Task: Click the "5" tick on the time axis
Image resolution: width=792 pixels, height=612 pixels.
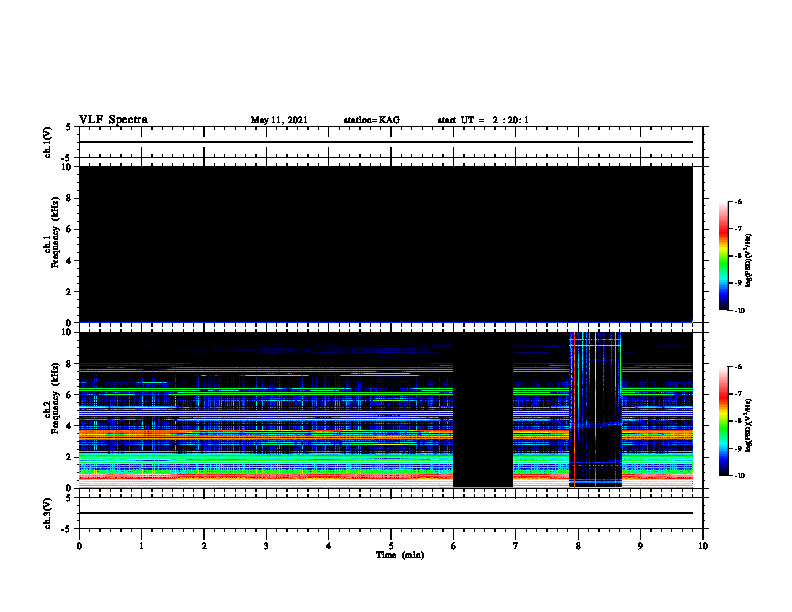Action: pos(391,546)
